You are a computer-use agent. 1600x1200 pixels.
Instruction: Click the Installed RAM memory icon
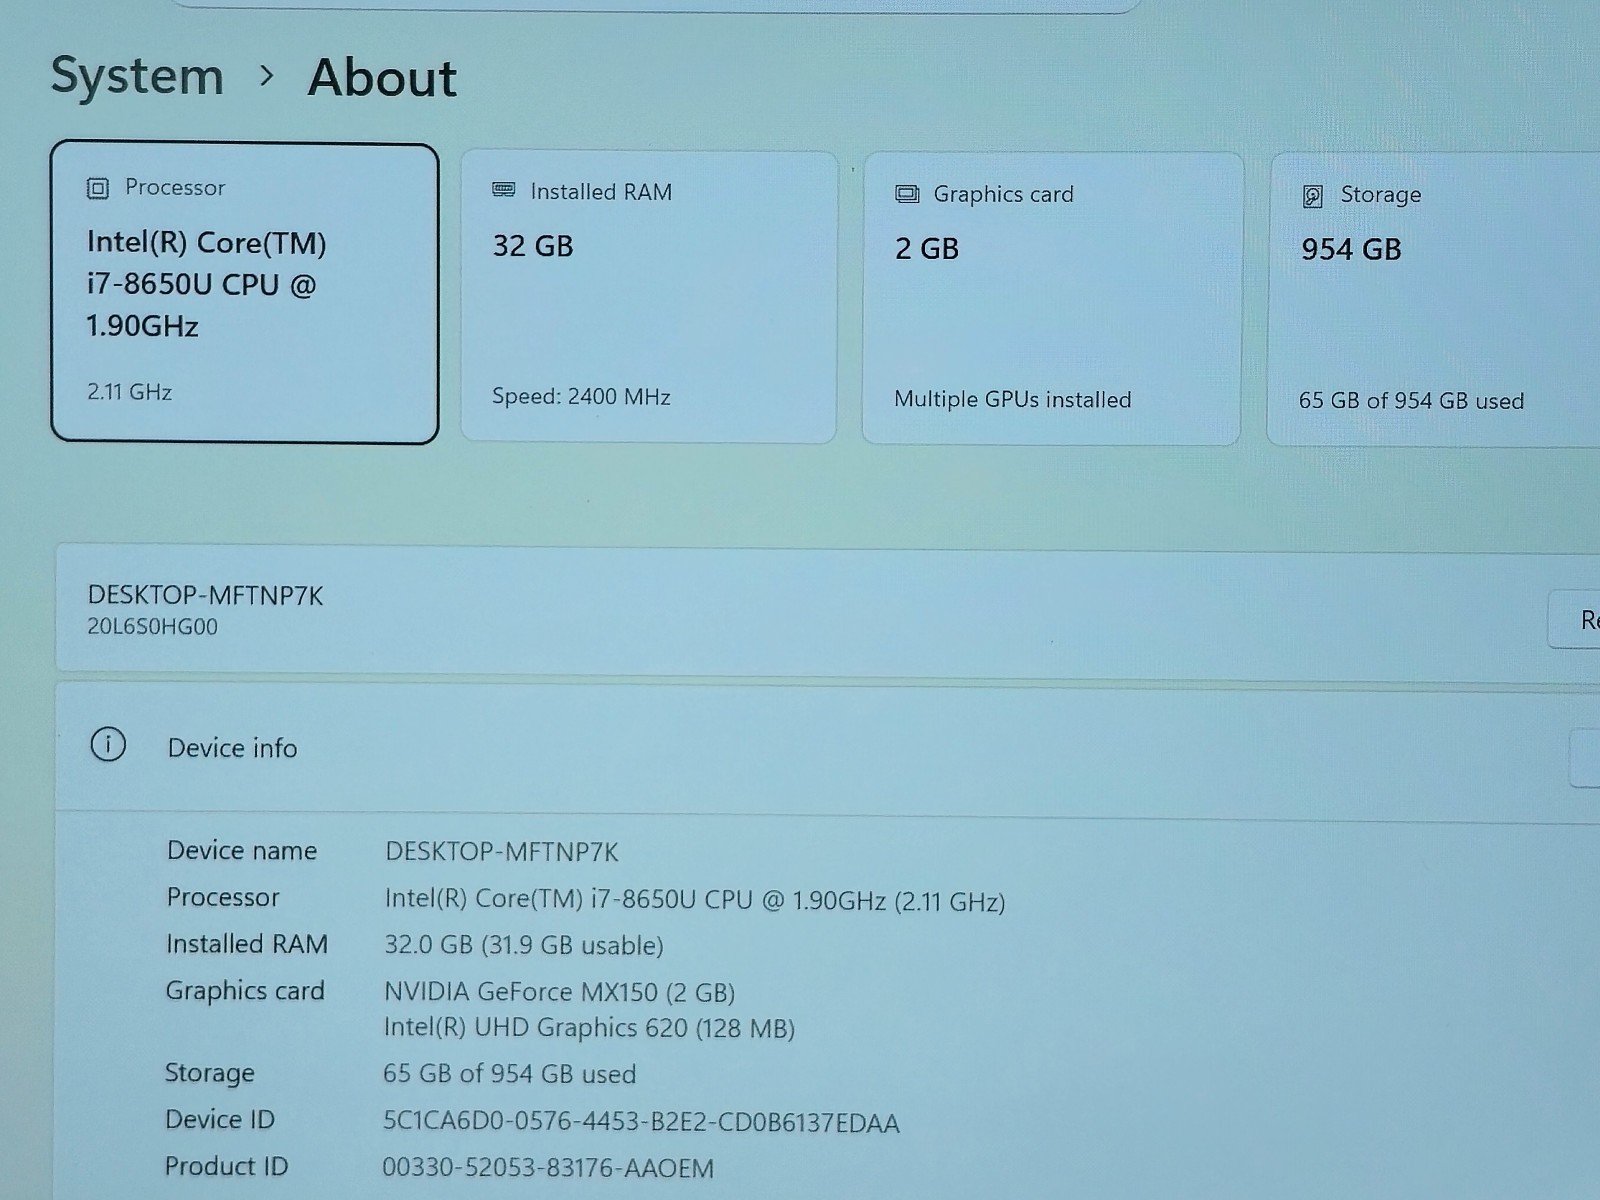pos(504,190)
